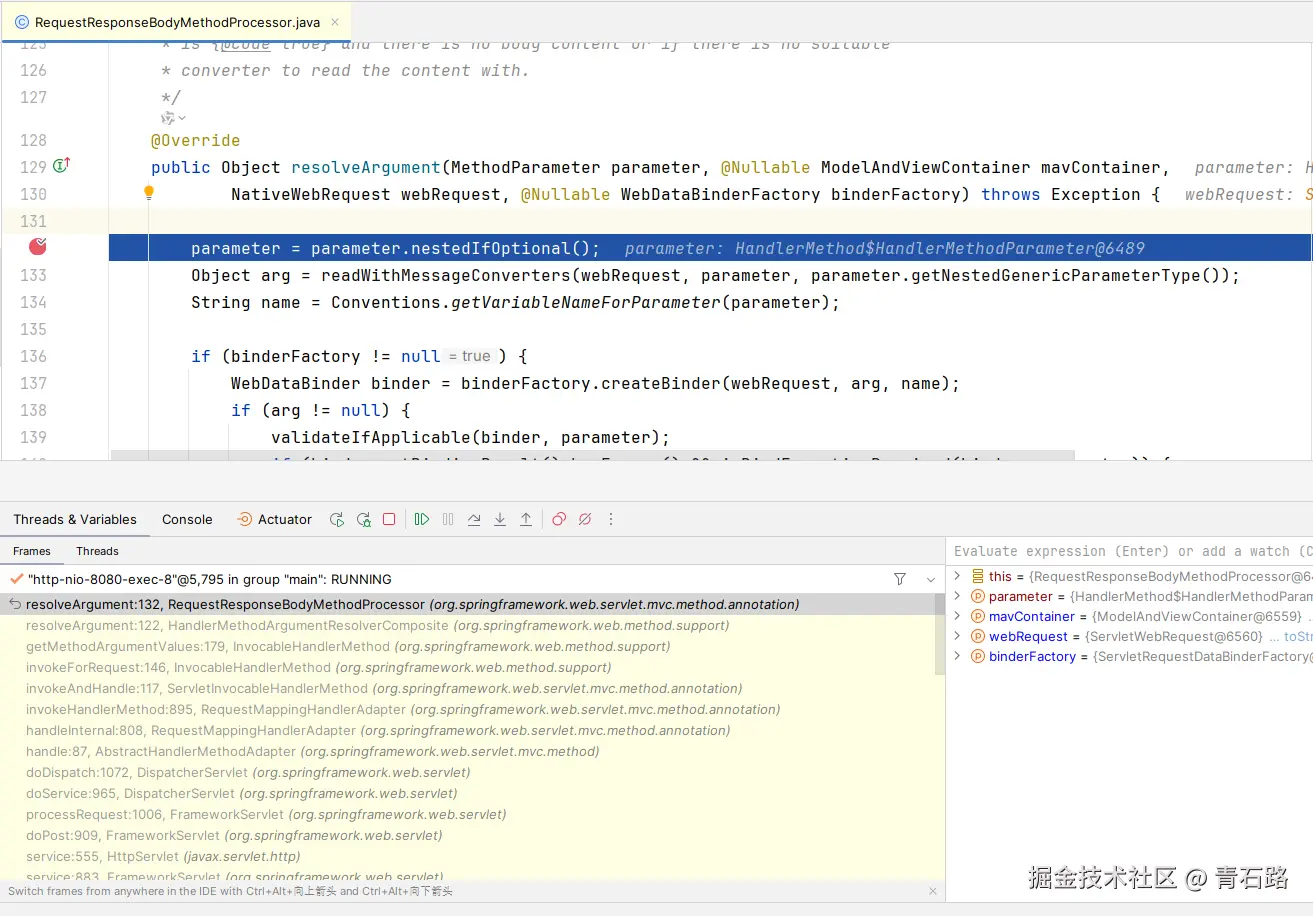
Task: Close the RequestResponseBodyMethodProcessor.java tab
Action: pos(335,22)
